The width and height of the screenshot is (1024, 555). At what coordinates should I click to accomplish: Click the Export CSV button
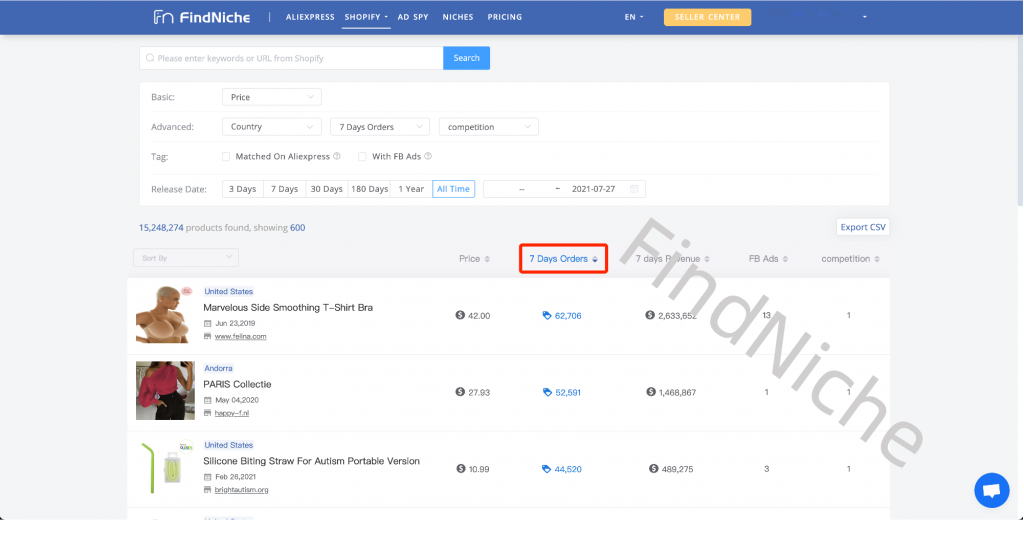point(863,227)
